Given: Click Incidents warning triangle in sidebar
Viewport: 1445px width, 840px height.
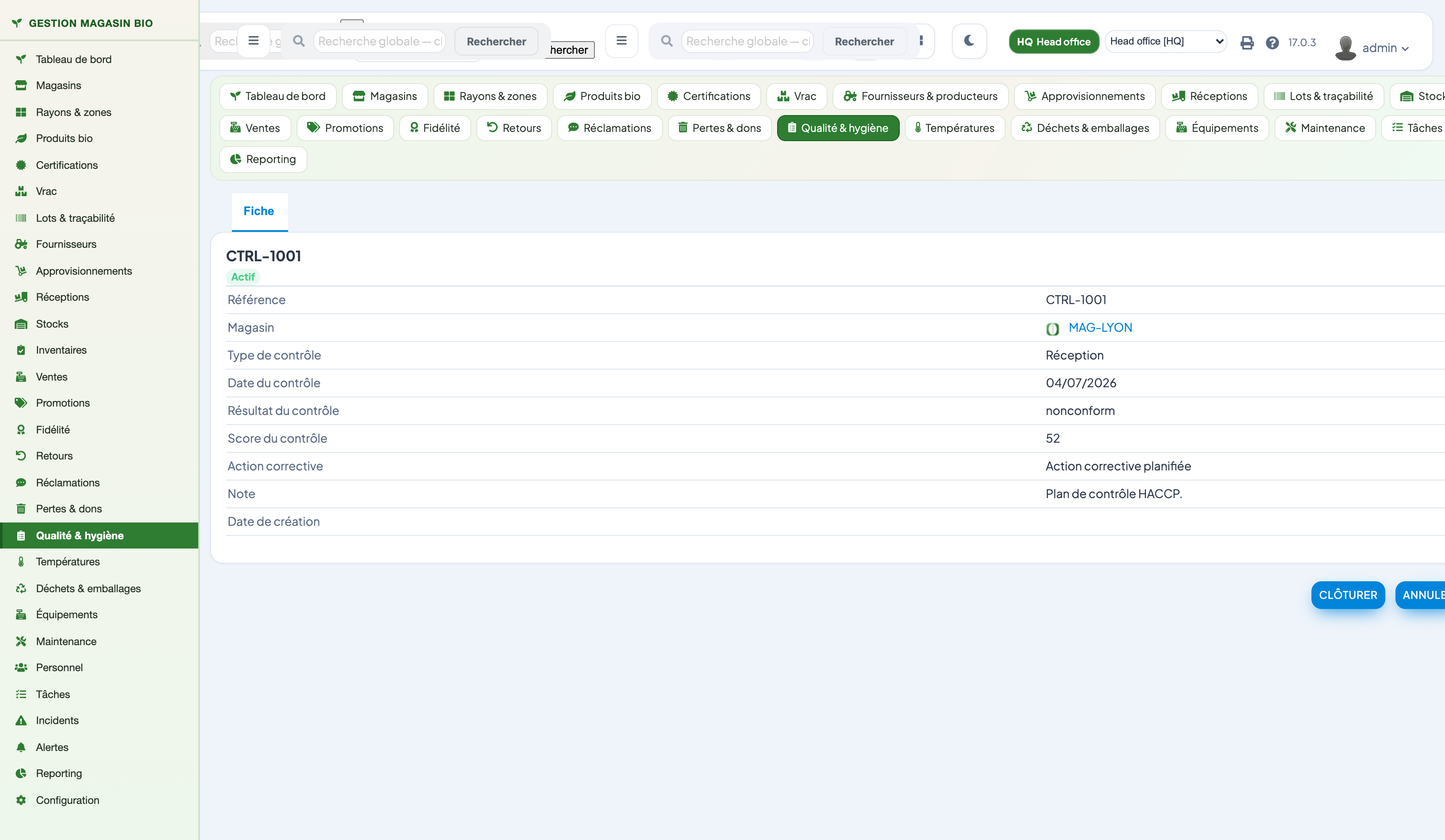Looking at the screenshot, I should (x=20, y=721).
